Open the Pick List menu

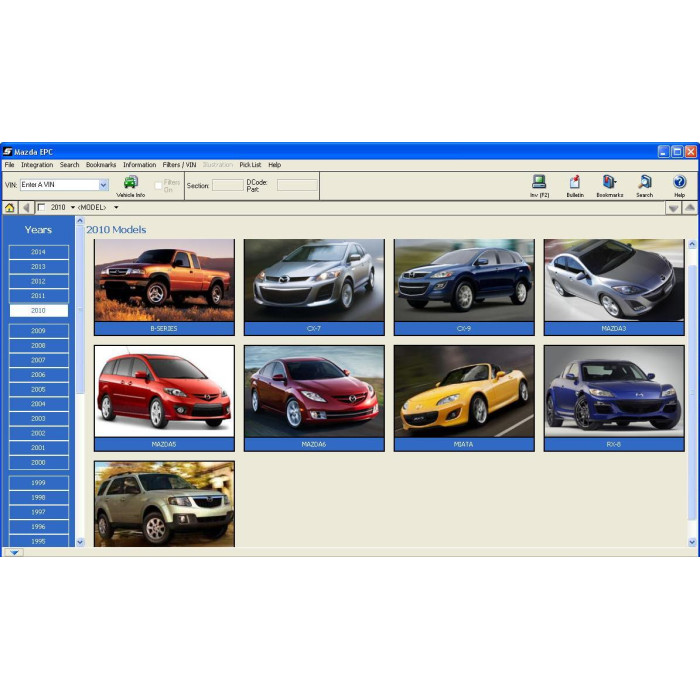pos(250,165)
